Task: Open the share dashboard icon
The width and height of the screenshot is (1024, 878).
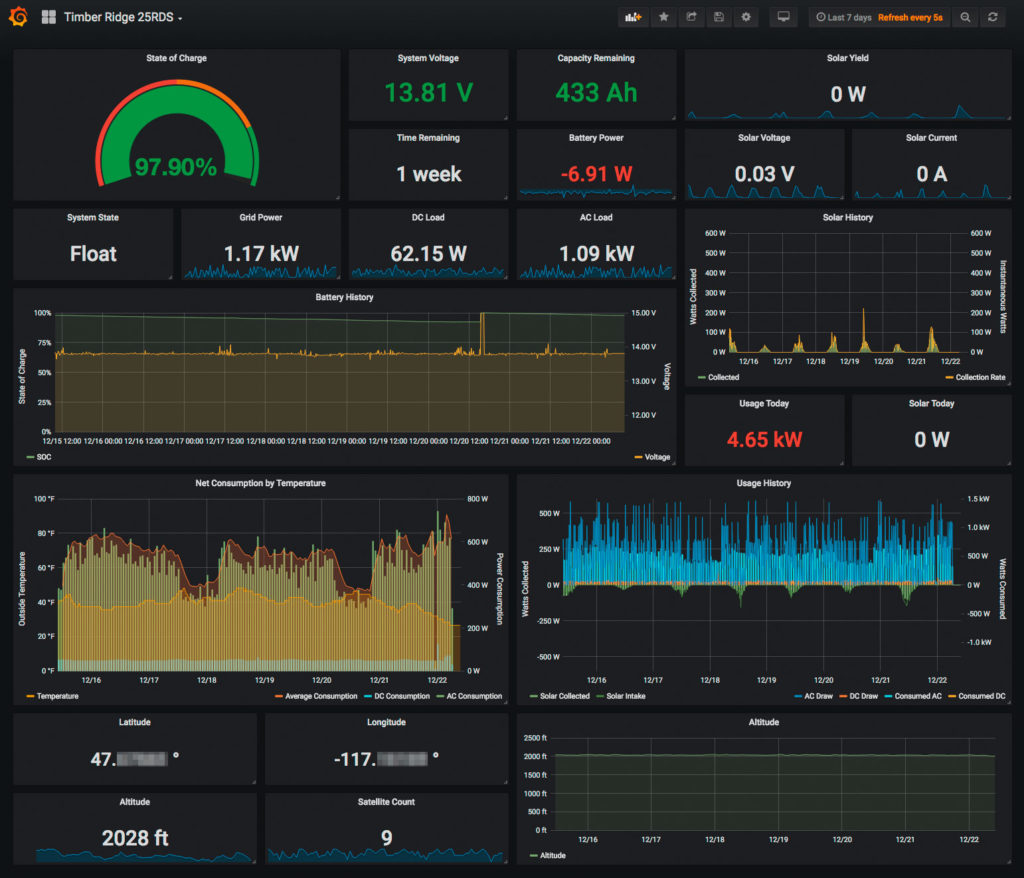Action: tap(691, 17)
